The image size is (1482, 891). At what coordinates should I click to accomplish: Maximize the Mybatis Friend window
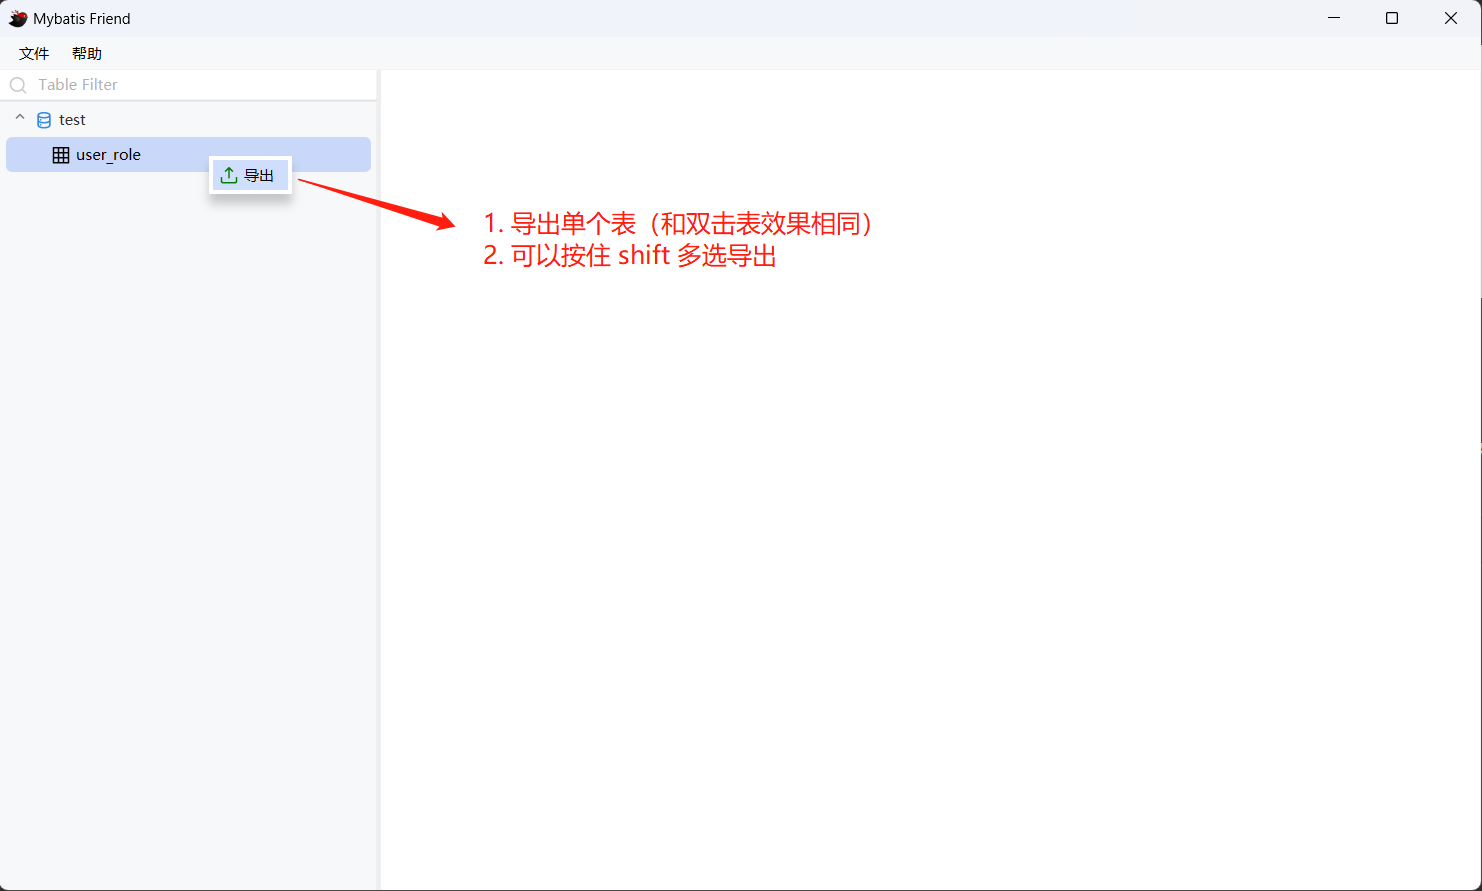[x=1392, y=18]
